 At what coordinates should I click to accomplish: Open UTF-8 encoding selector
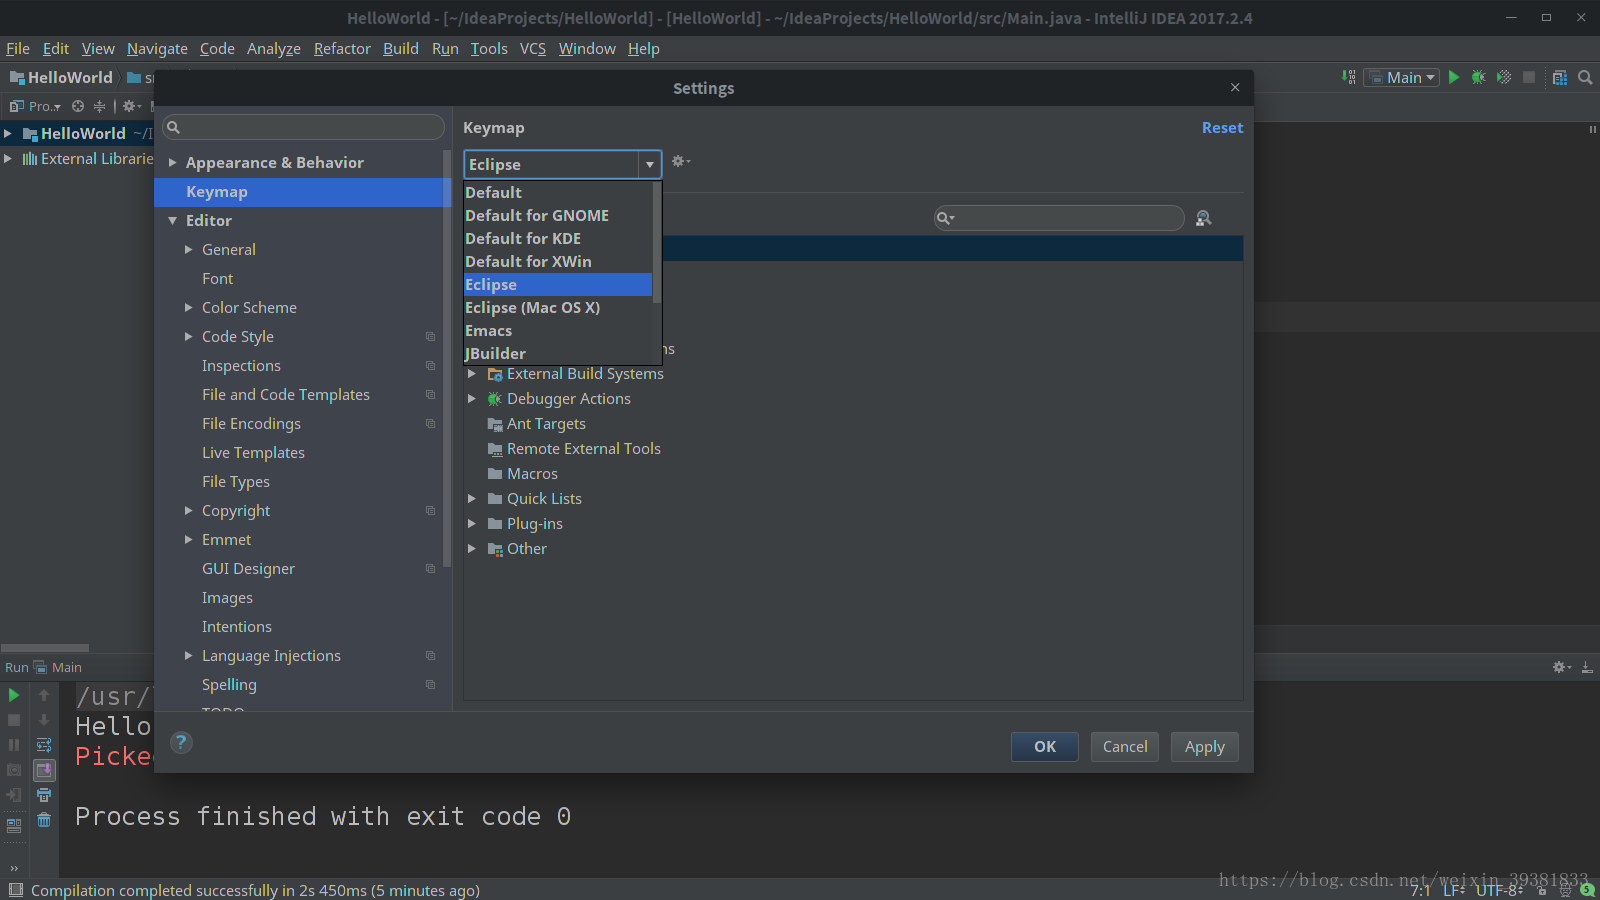pos(1500,890)
